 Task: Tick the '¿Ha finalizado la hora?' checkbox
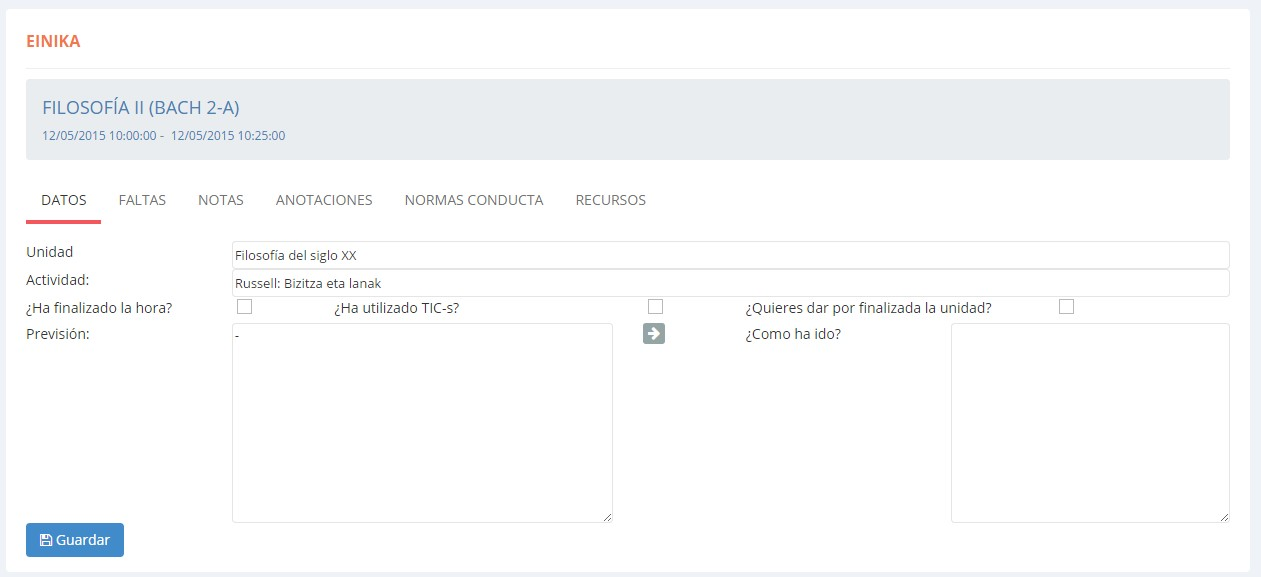tap(244, 307)
